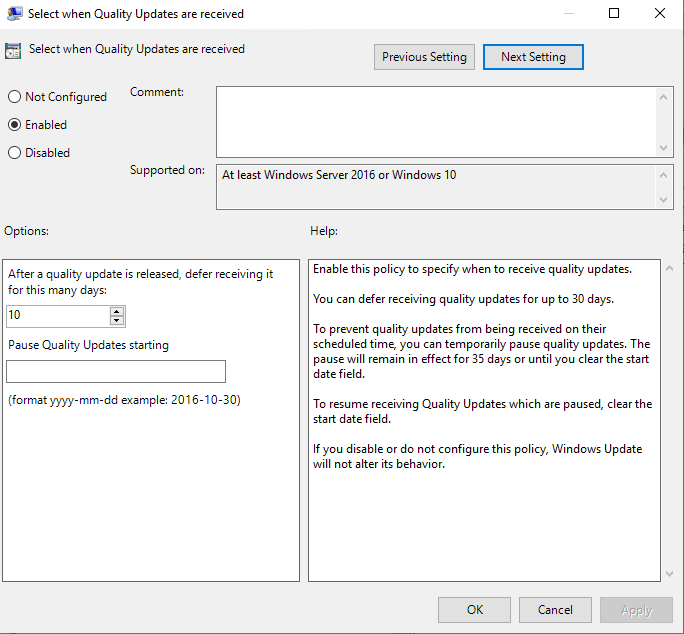
Task: Close the dialog window
Action: click(x=660, y=13)
